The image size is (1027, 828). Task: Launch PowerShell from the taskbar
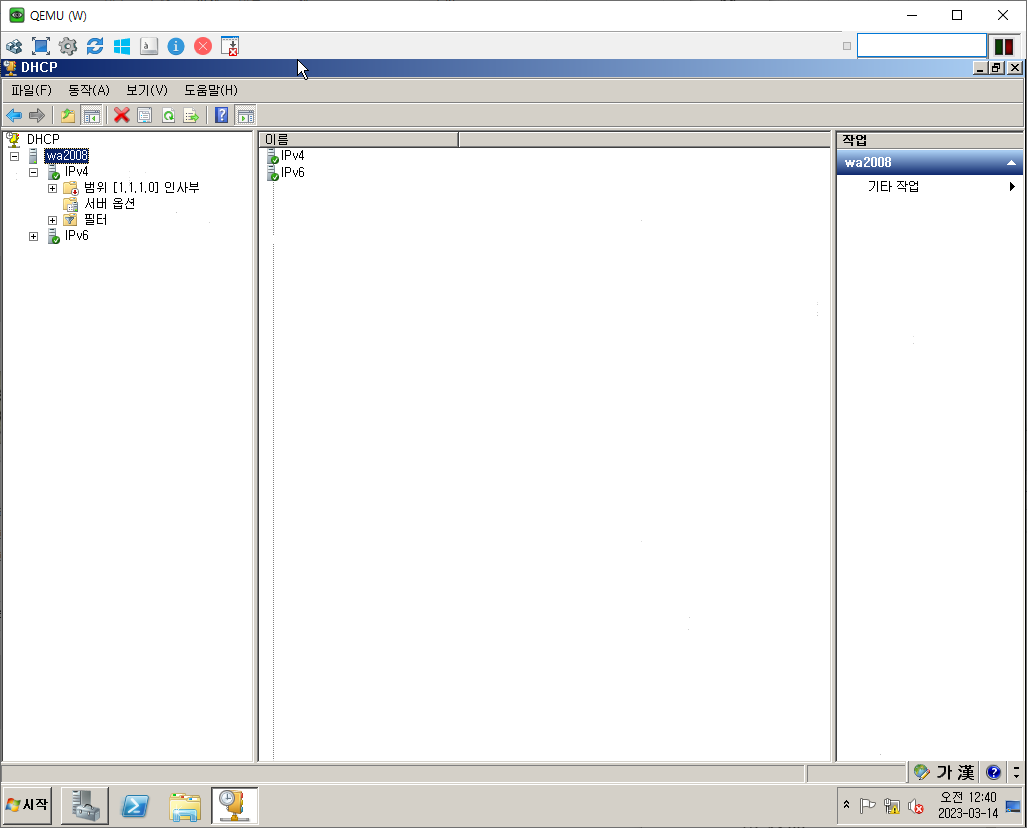point(135,805)
